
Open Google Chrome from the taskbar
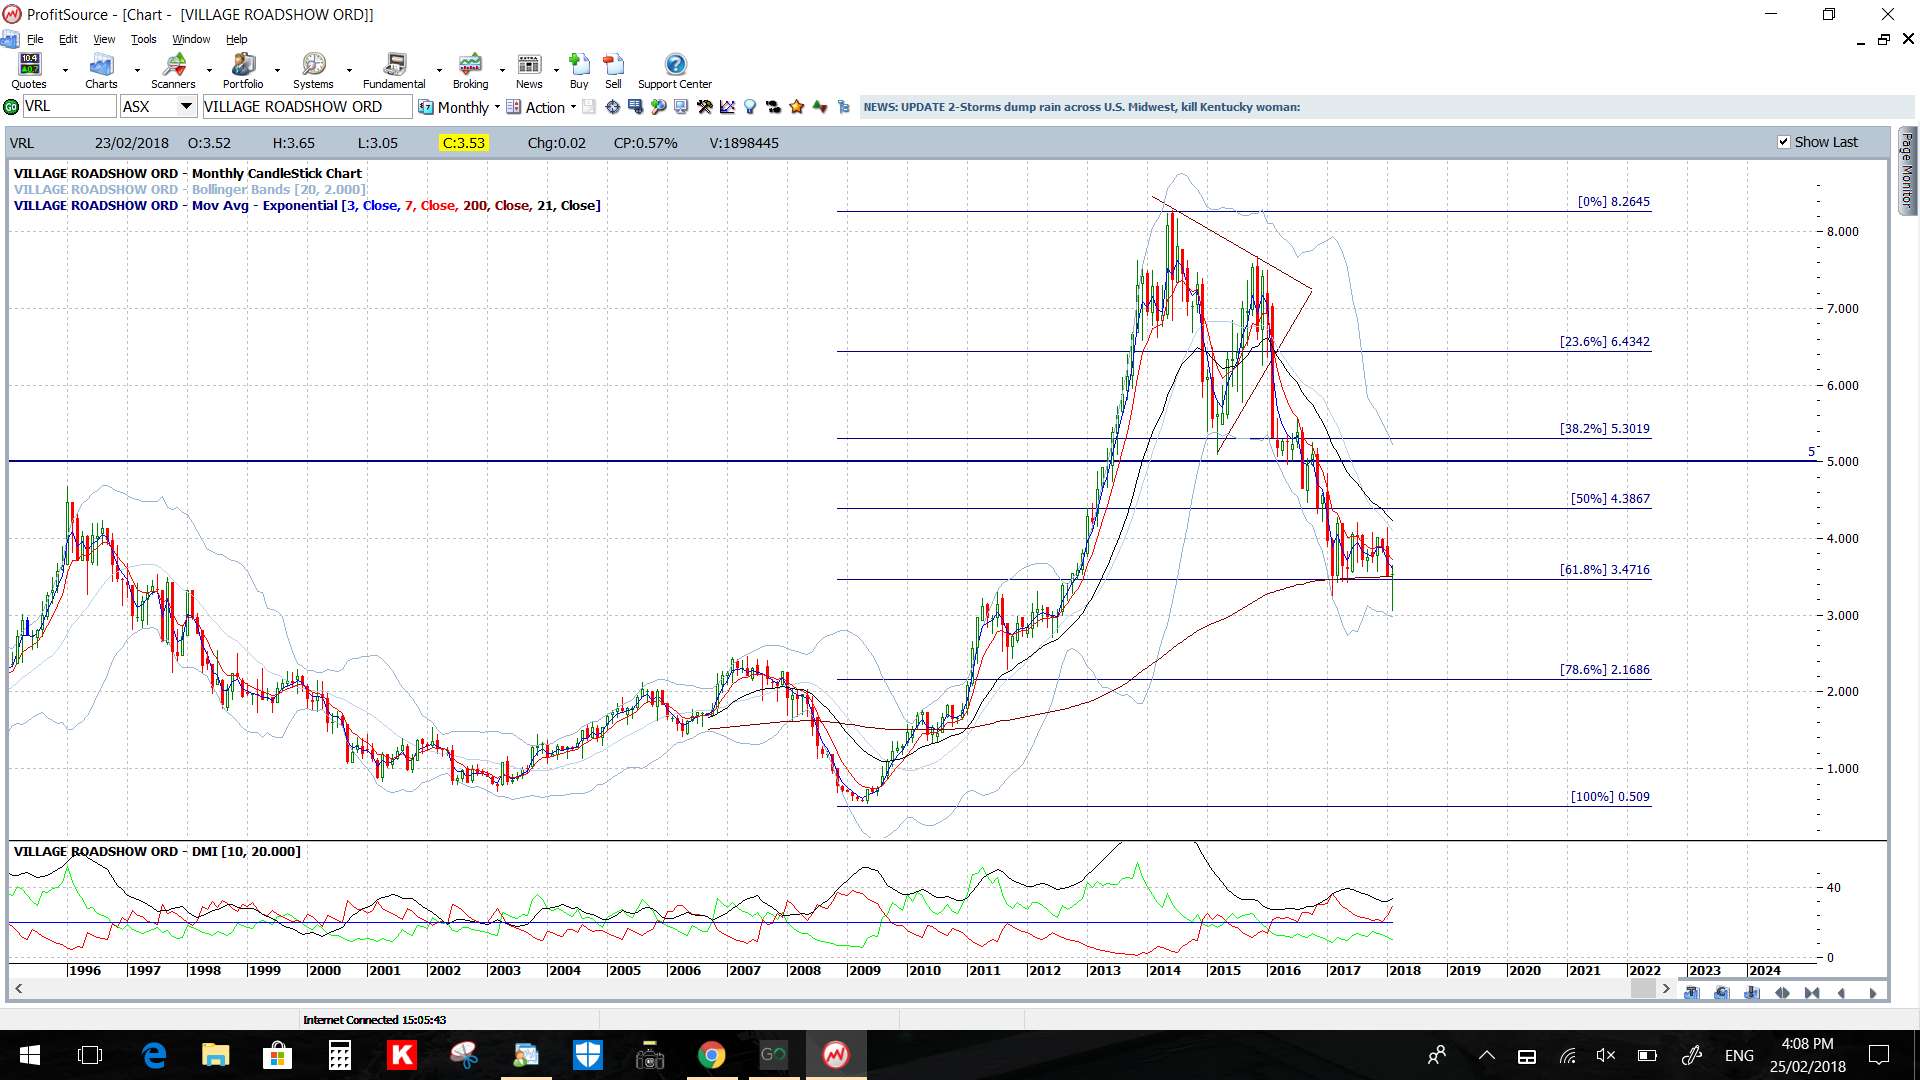pos(711,1055)
